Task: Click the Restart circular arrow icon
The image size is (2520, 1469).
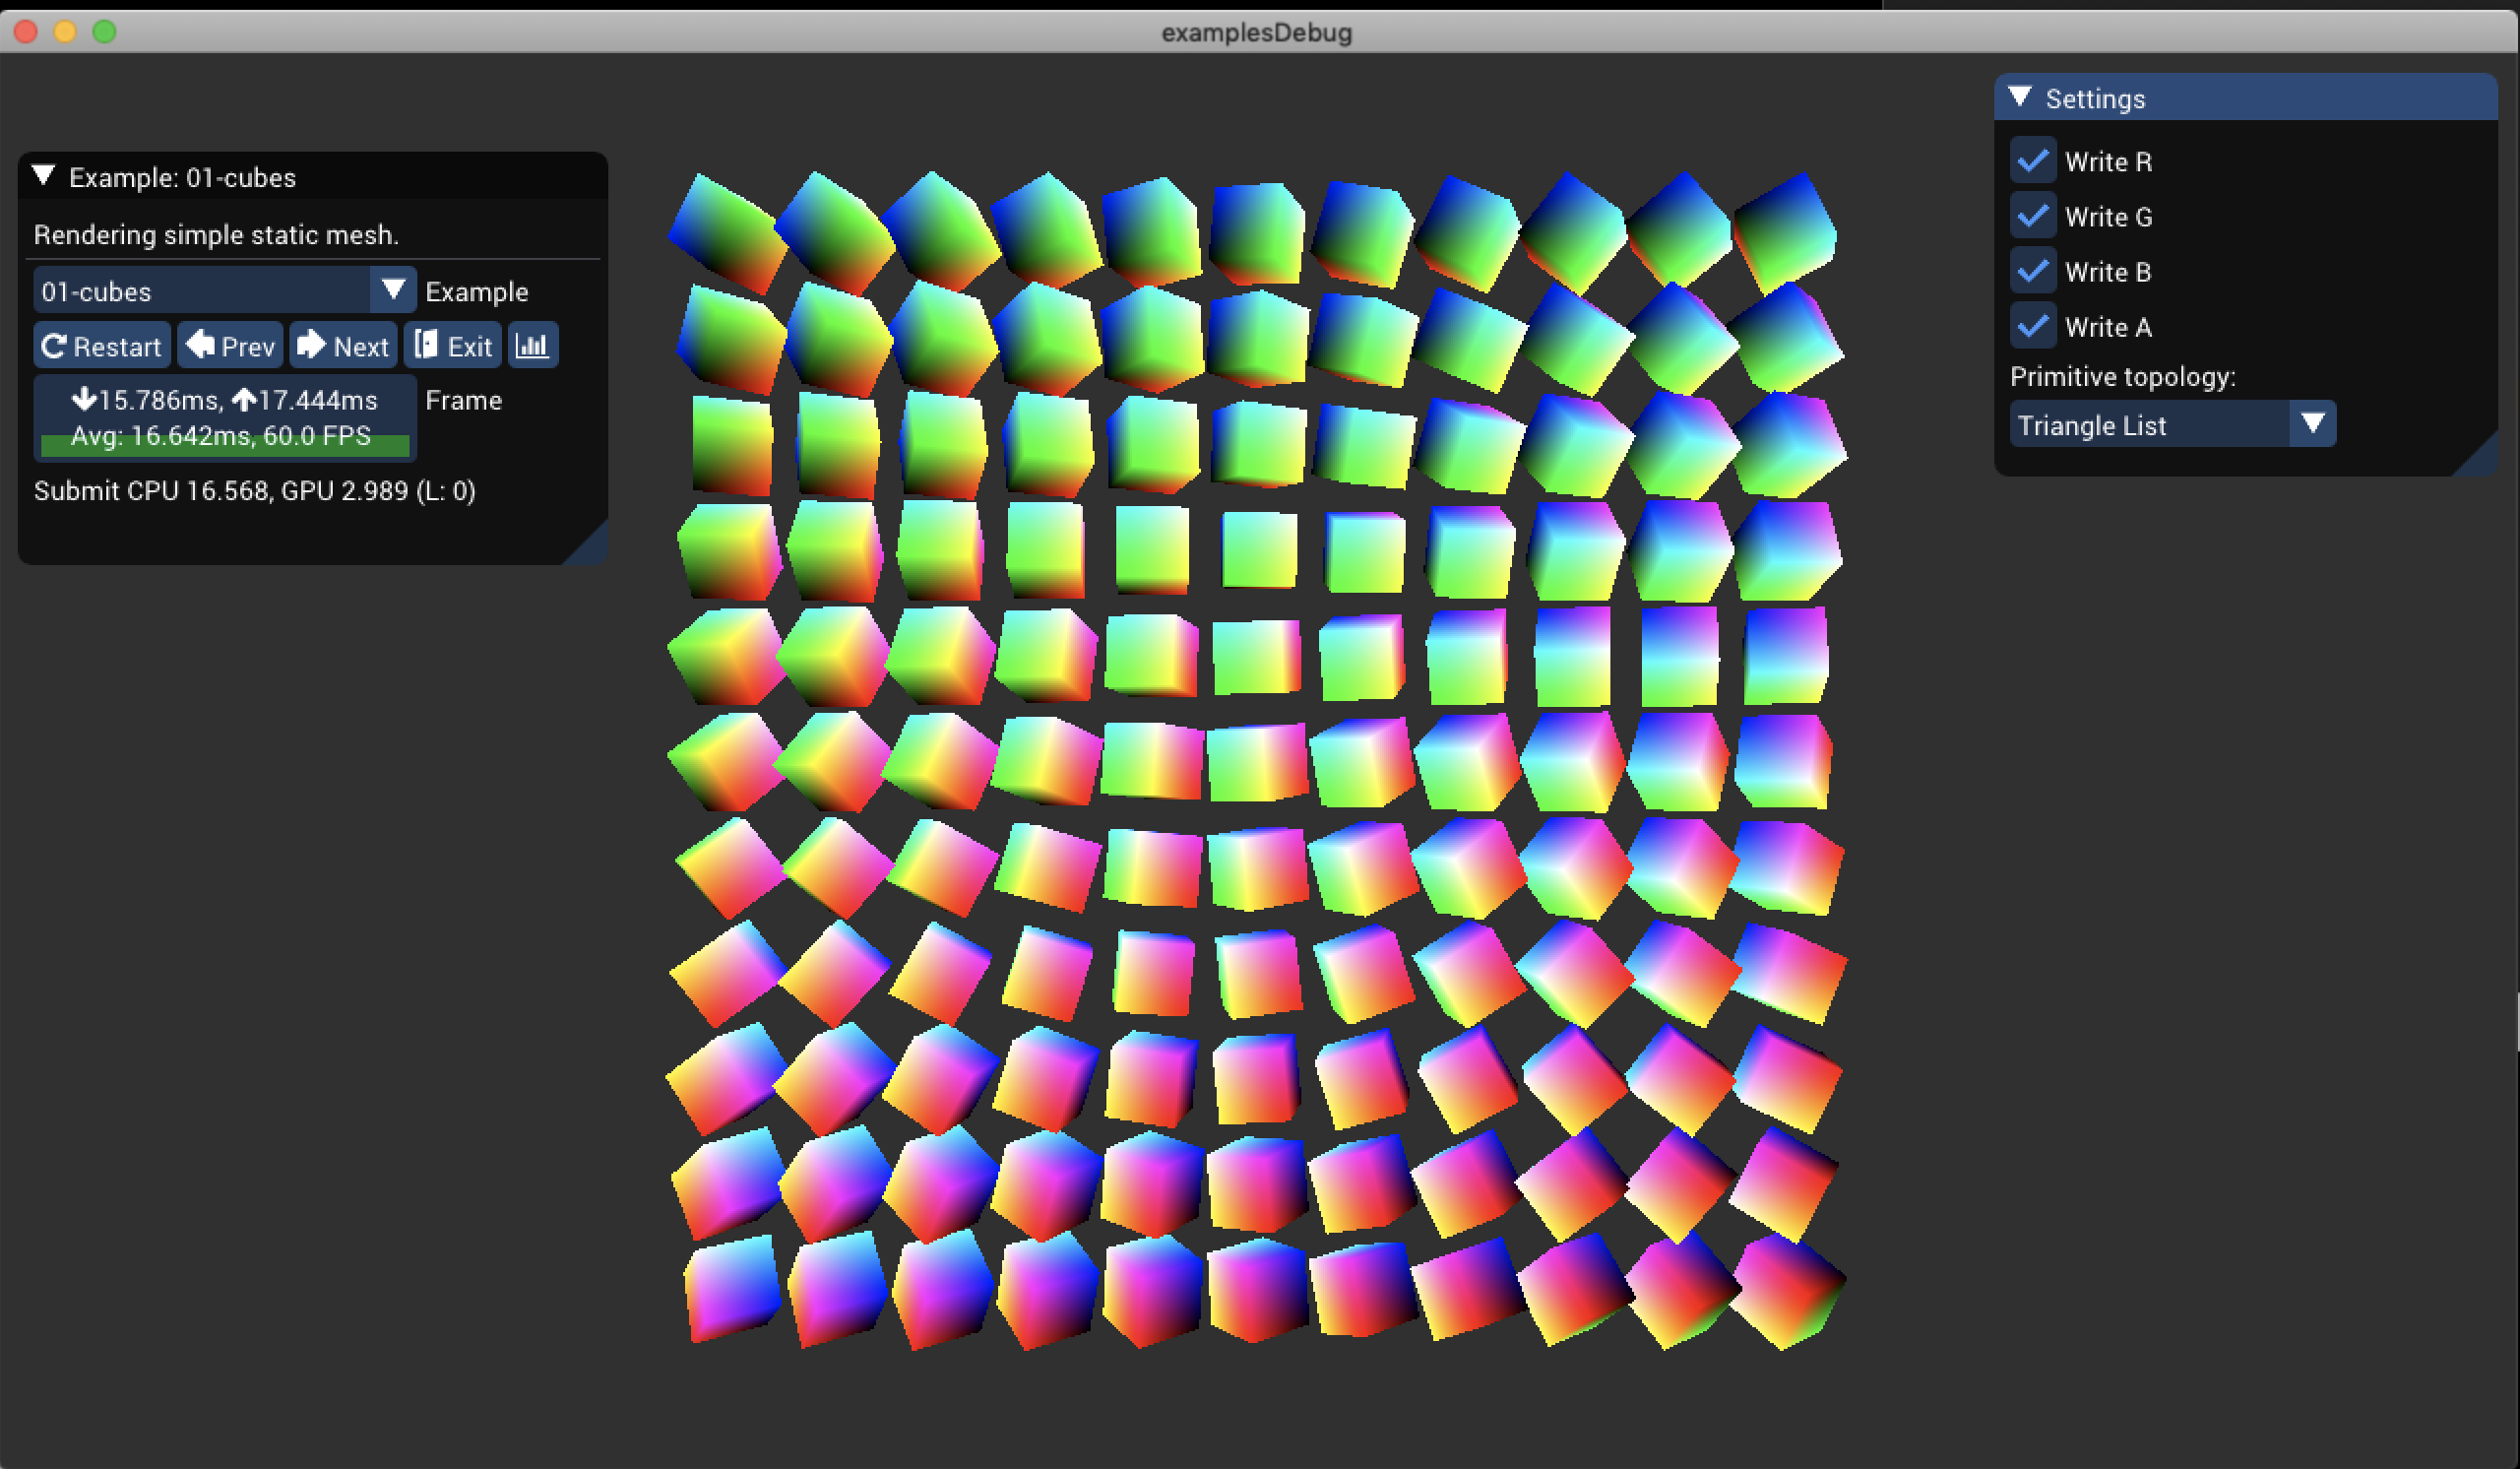Action: (x=54, y=346)
